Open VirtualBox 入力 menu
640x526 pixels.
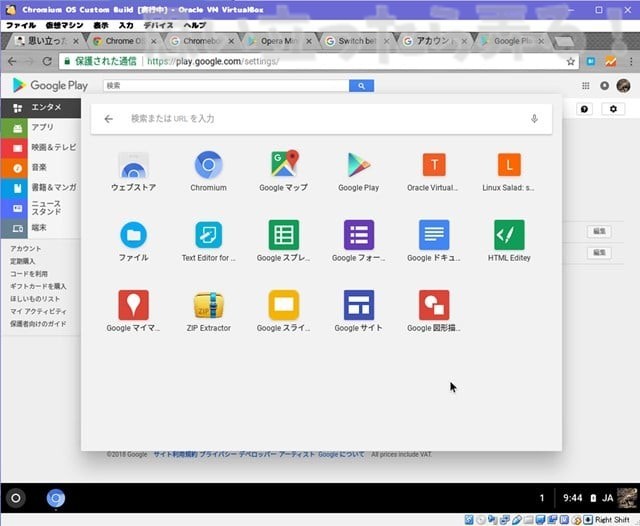126,25
